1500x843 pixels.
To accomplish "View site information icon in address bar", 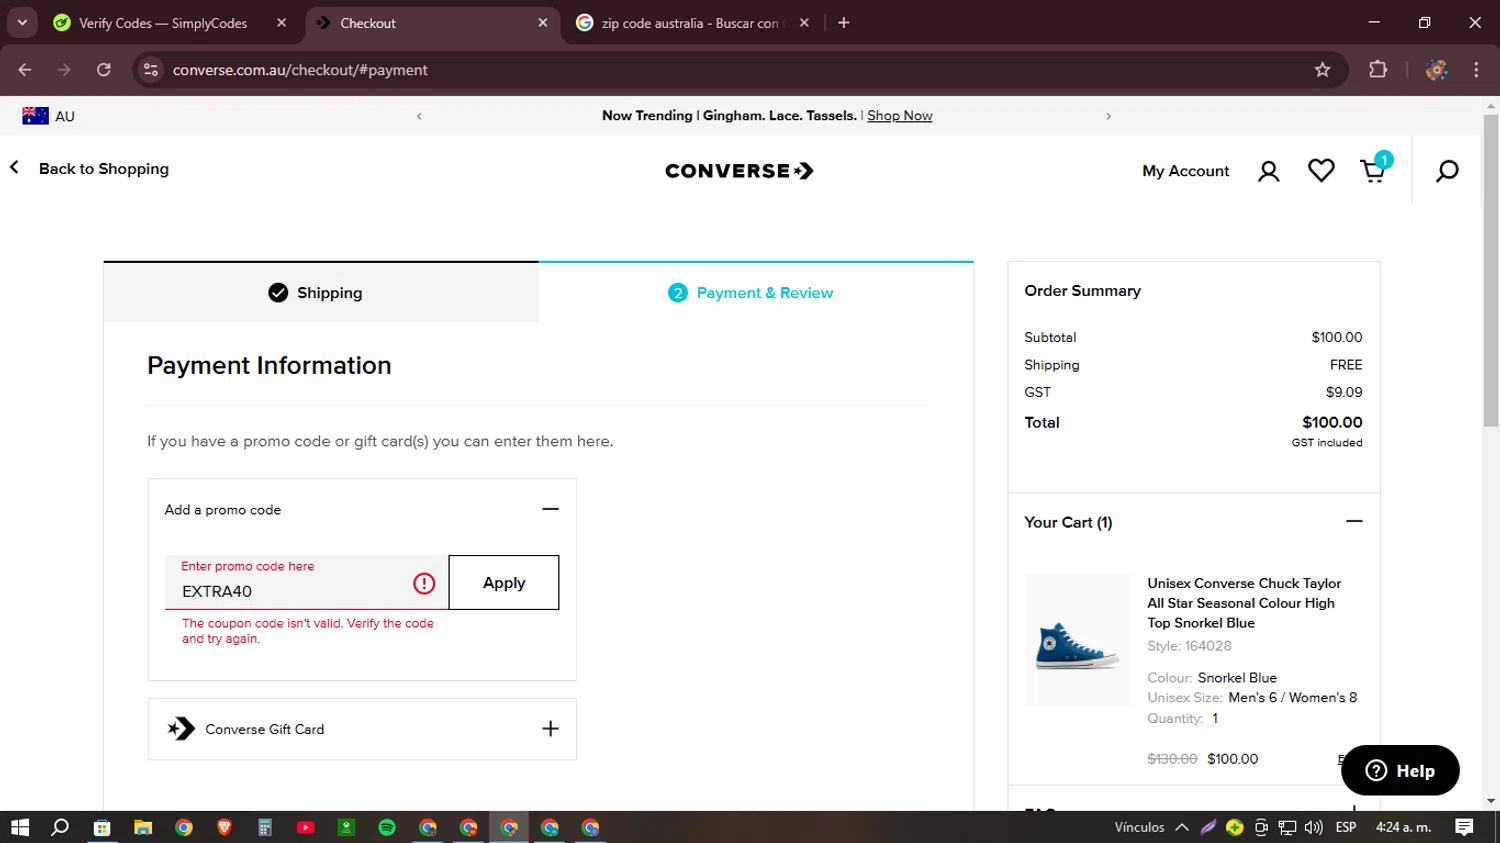I will [151, 70].
